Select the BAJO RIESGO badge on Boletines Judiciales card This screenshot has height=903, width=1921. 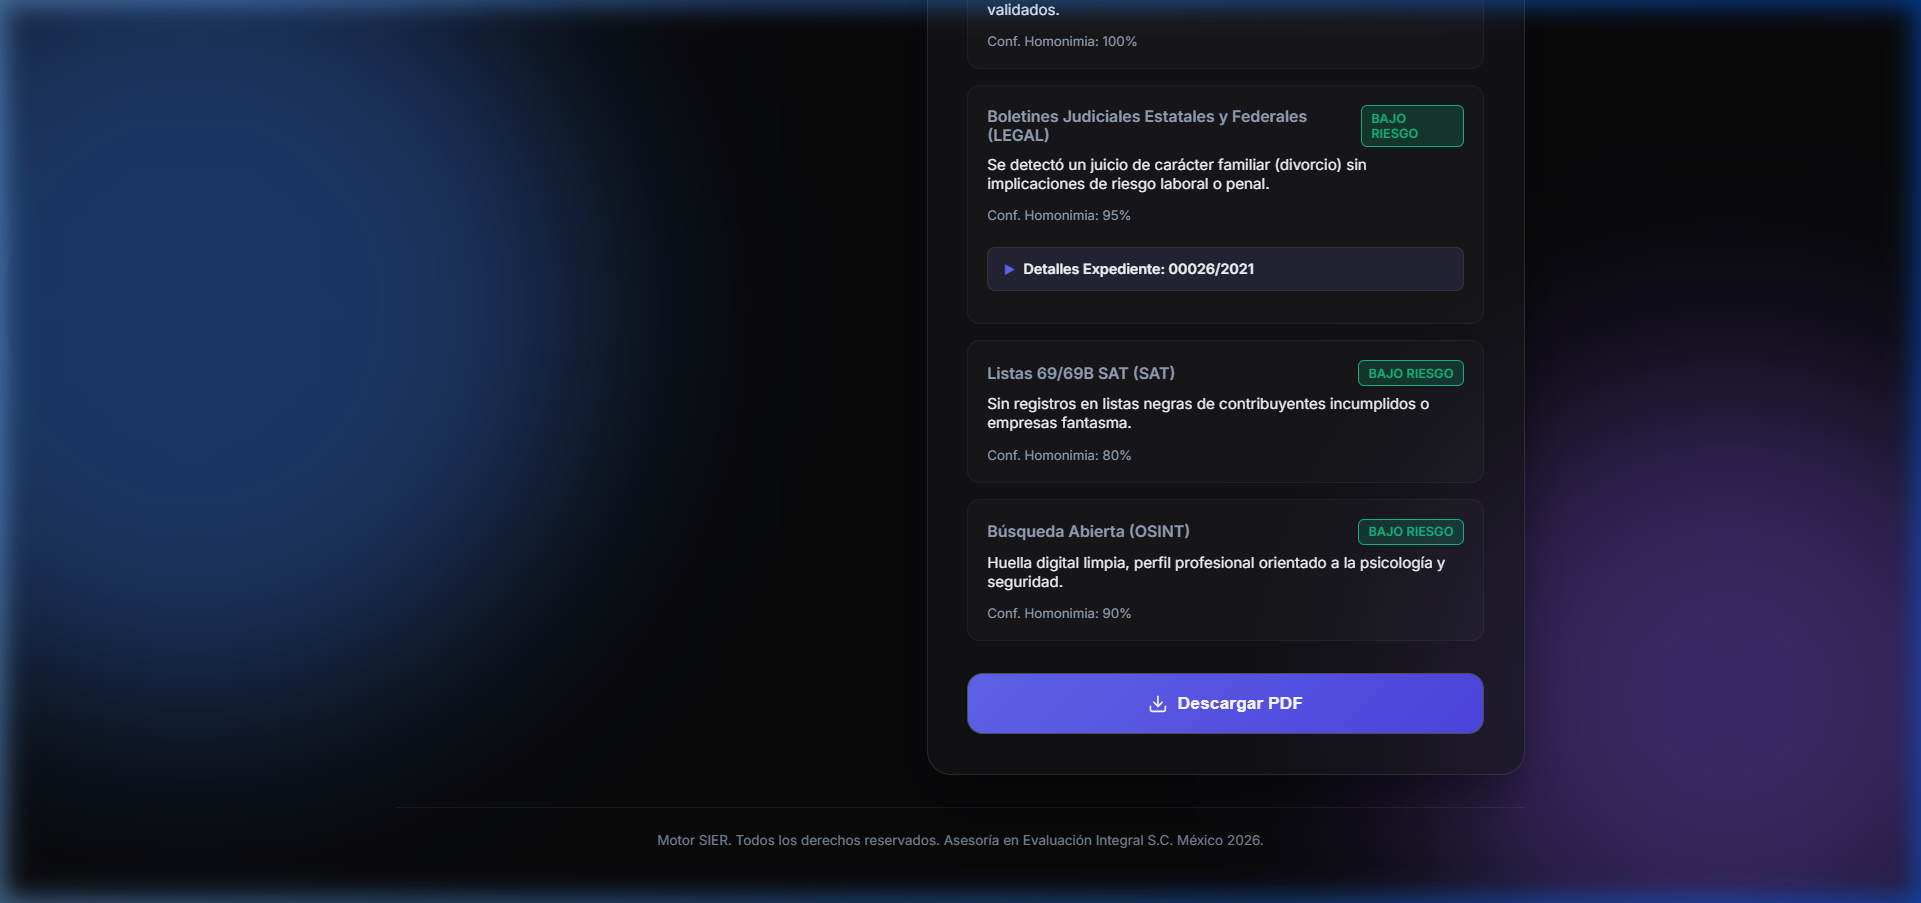(1412, 126)
